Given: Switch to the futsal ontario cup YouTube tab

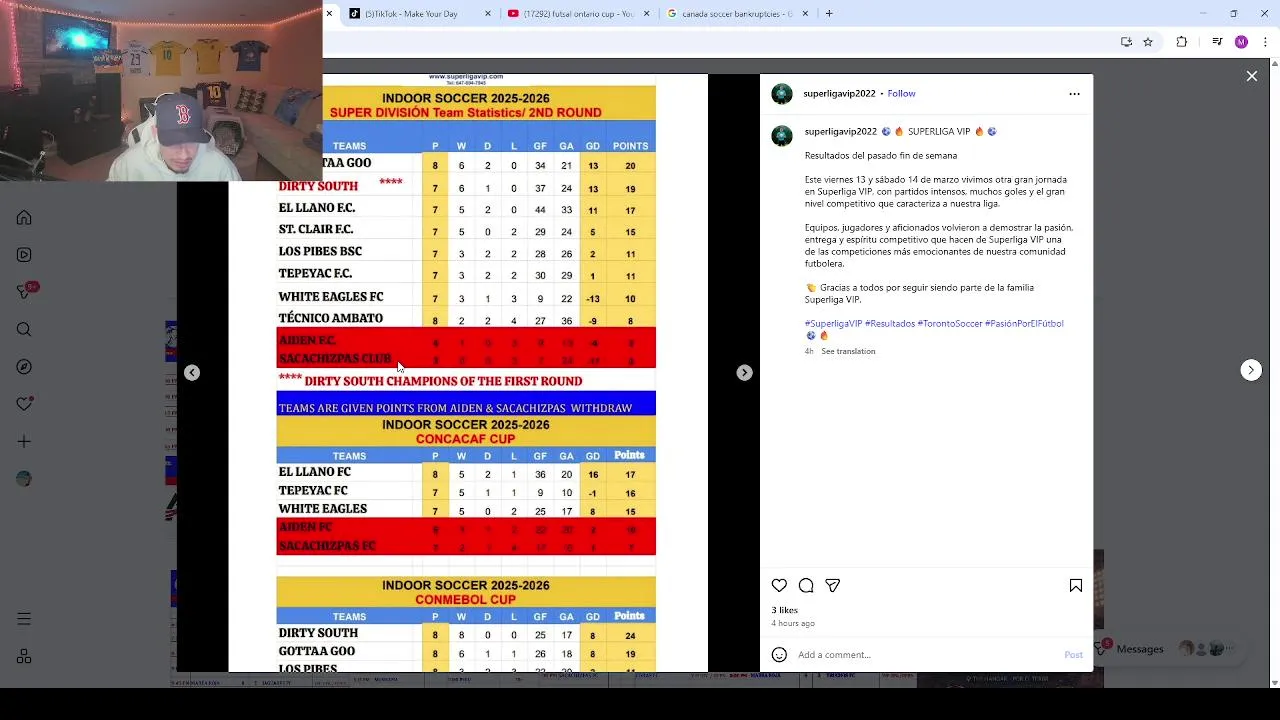Looking at the screenshot, I should pyautogui.click(x=579, y=14).
